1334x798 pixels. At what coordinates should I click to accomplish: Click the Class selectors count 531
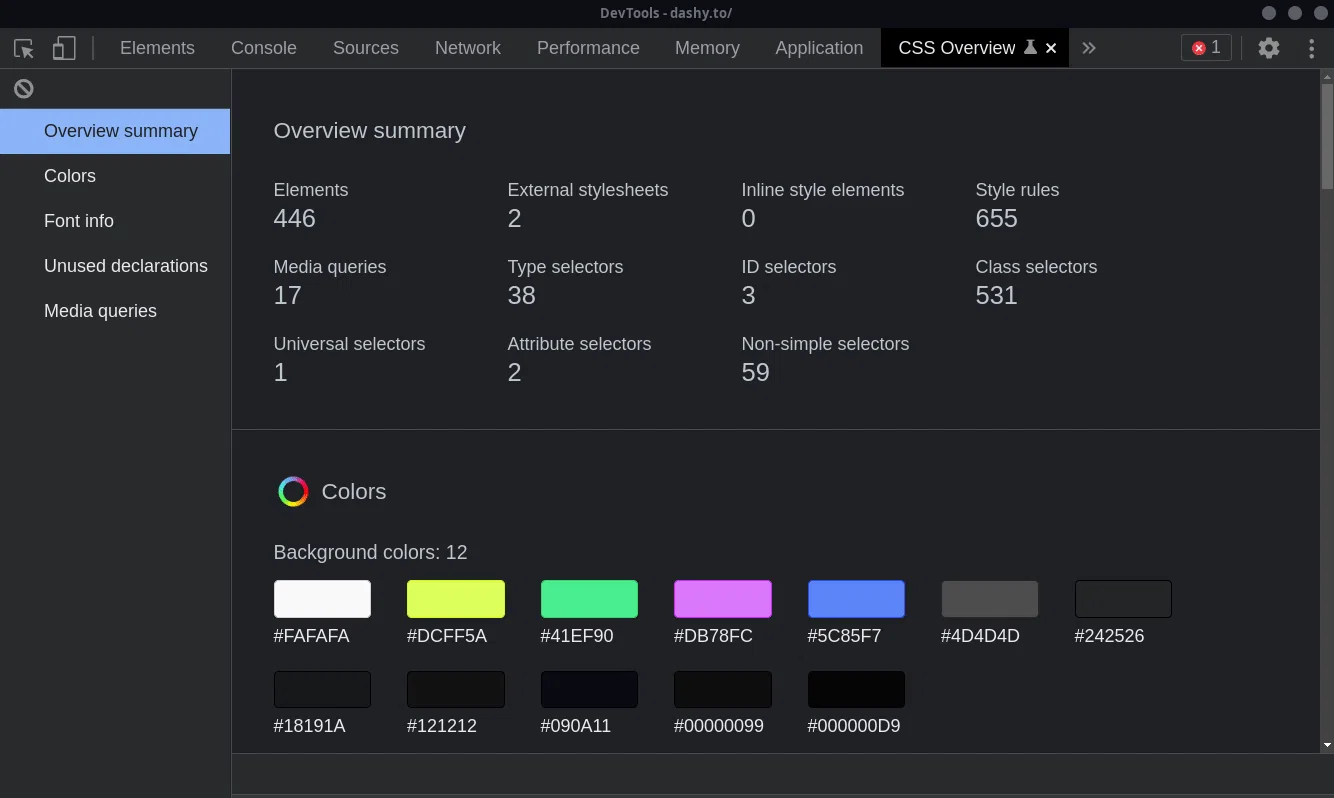(997, 296)
